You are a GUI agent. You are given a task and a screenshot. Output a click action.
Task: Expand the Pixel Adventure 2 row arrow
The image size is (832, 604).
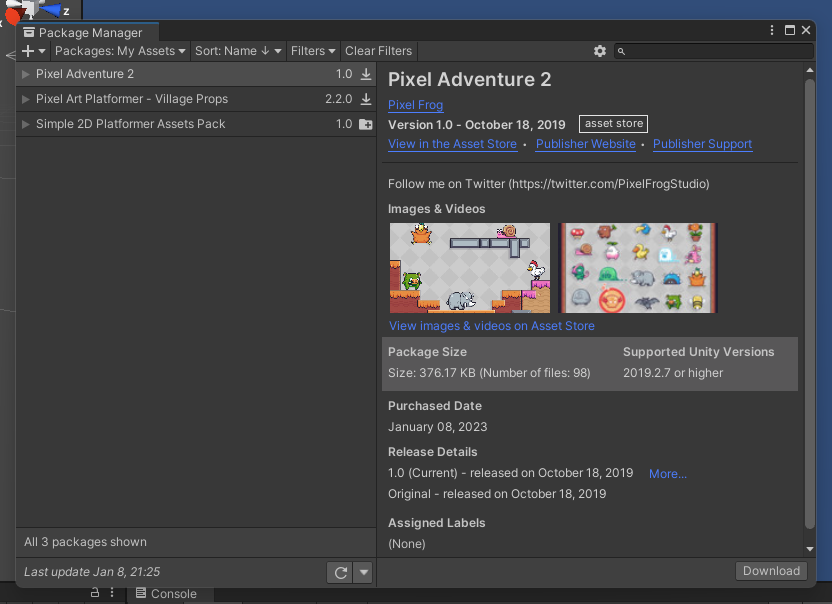25,74
